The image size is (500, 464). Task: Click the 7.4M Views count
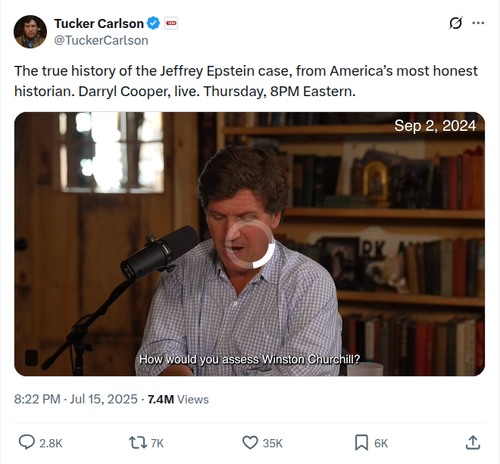tap(178, 399)
